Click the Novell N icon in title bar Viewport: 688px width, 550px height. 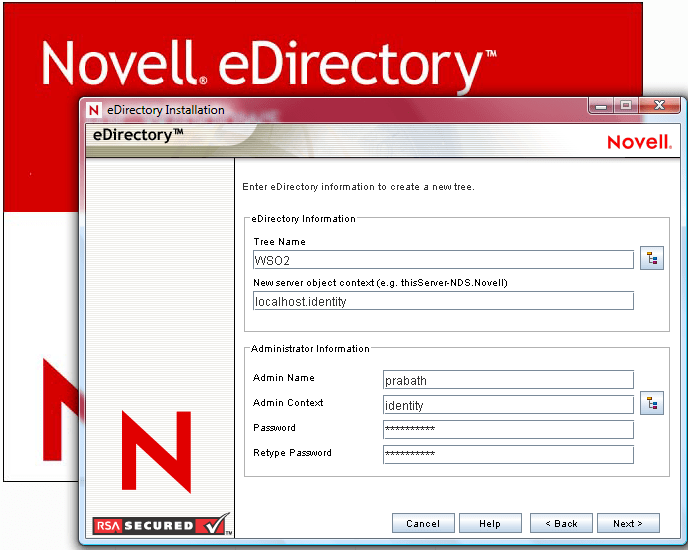pos(93,110)
